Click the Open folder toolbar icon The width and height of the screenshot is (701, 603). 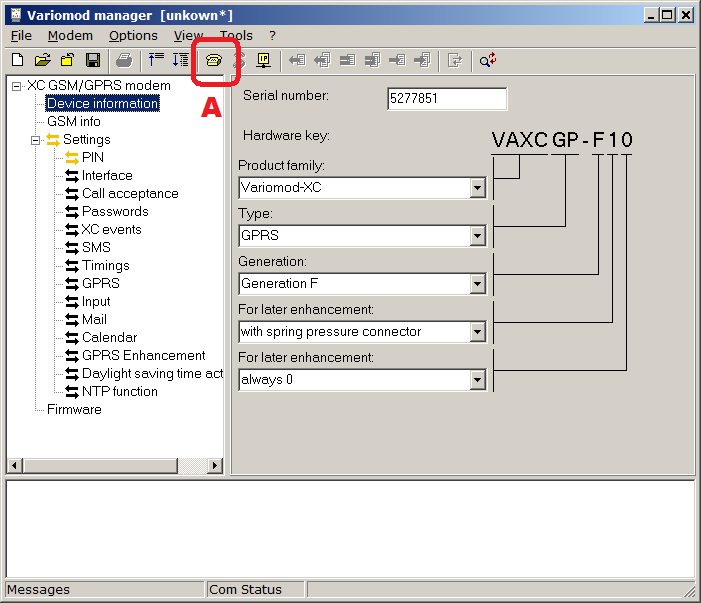[x=43, y=61]
